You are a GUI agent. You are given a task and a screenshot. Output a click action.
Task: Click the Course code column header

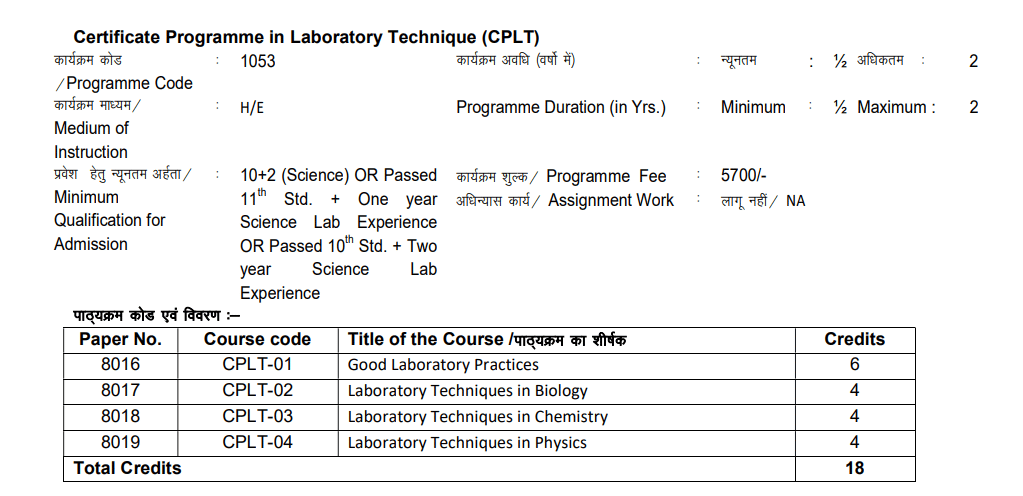pyautogui.click(x=257, y=339)
